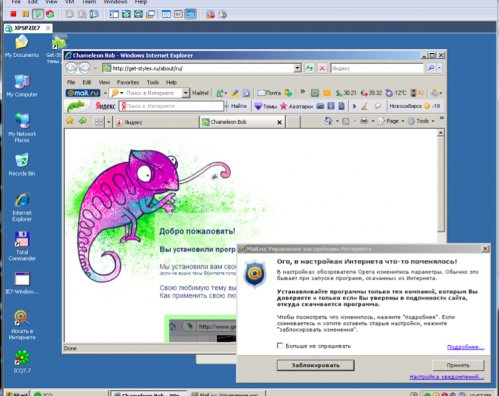This screenshot has height=396, width=499.
Task: Switch to the Яндекс tab
Action: 156,122
